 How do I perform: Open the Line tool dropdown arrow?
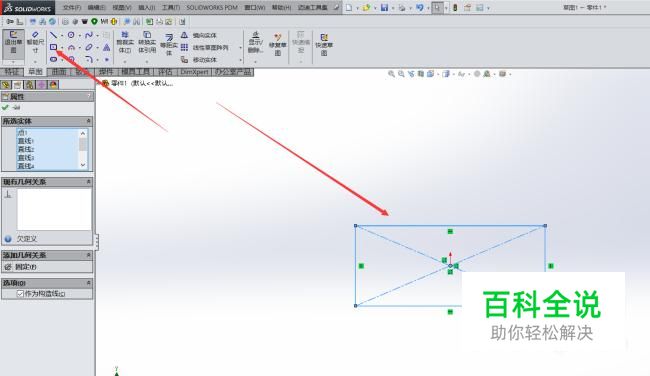[62, 36]
